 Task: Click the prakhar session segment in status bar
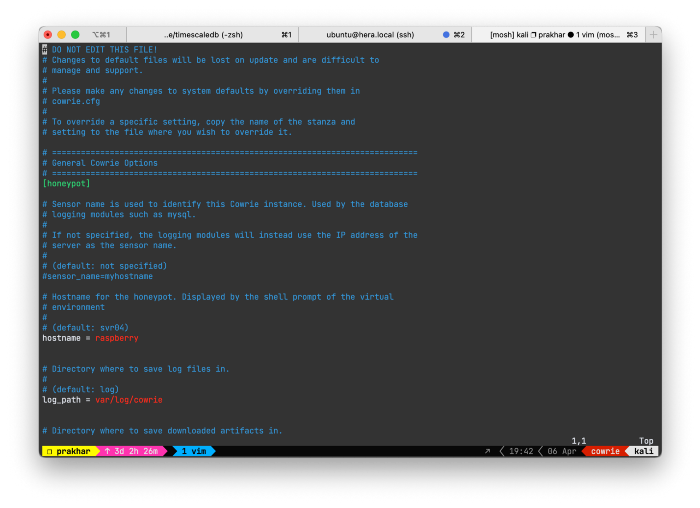(70, 451)
